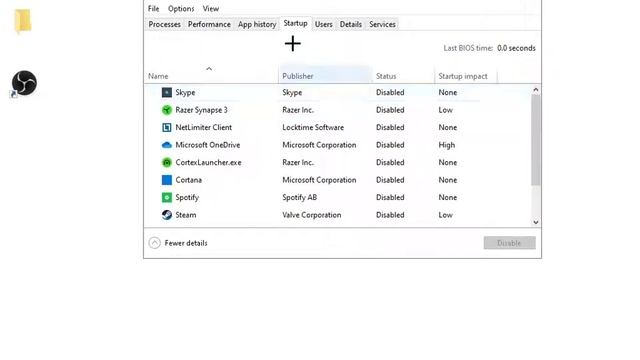This screenshot has height=360, width=640.
Task: Click the Low impact value for Razer Synapse 3
Action: tap(445, 110)
